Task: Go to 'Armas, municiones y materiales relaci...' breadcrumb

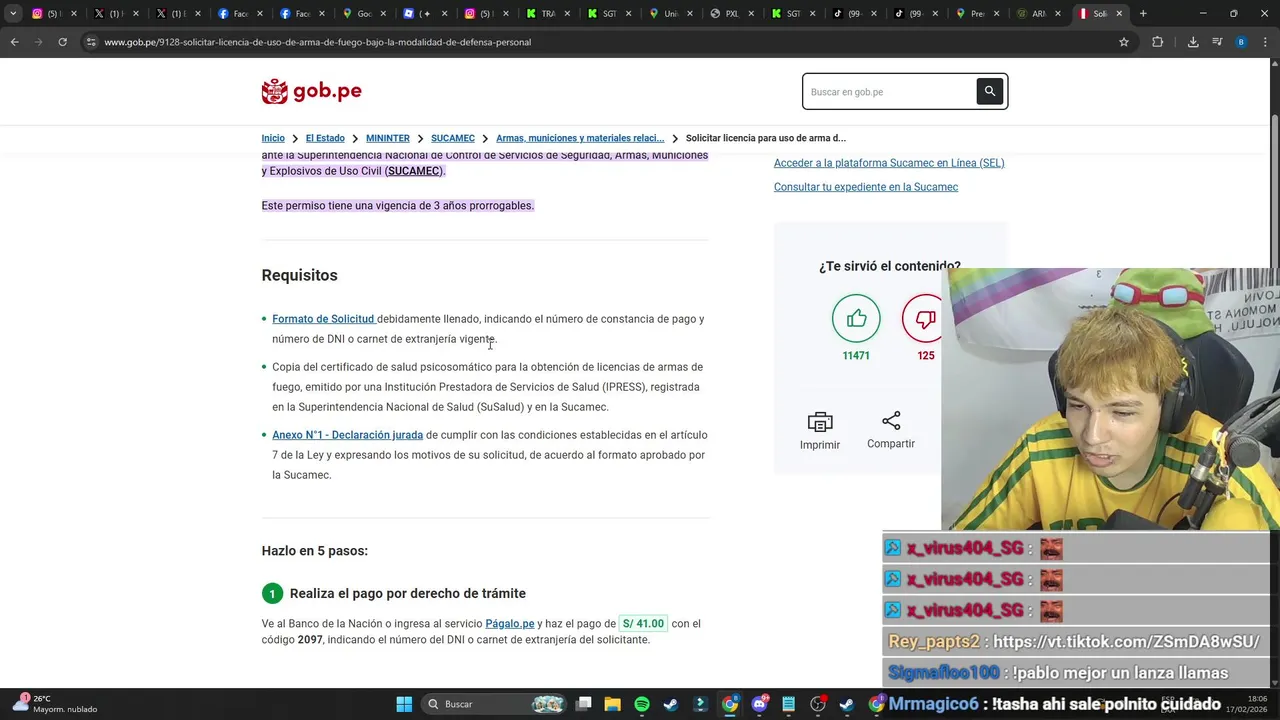Action: [x=580, y=138]
